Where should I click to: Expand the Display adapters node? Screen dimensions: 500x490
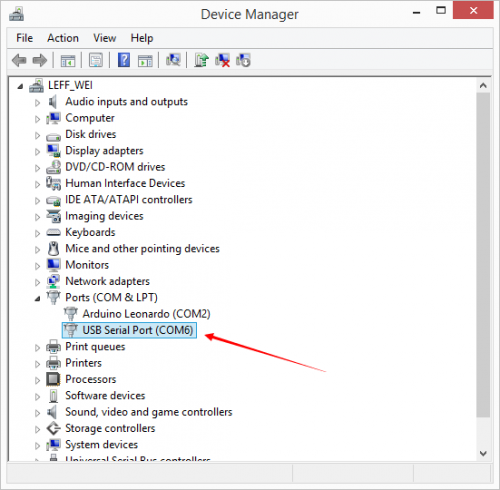37,151
